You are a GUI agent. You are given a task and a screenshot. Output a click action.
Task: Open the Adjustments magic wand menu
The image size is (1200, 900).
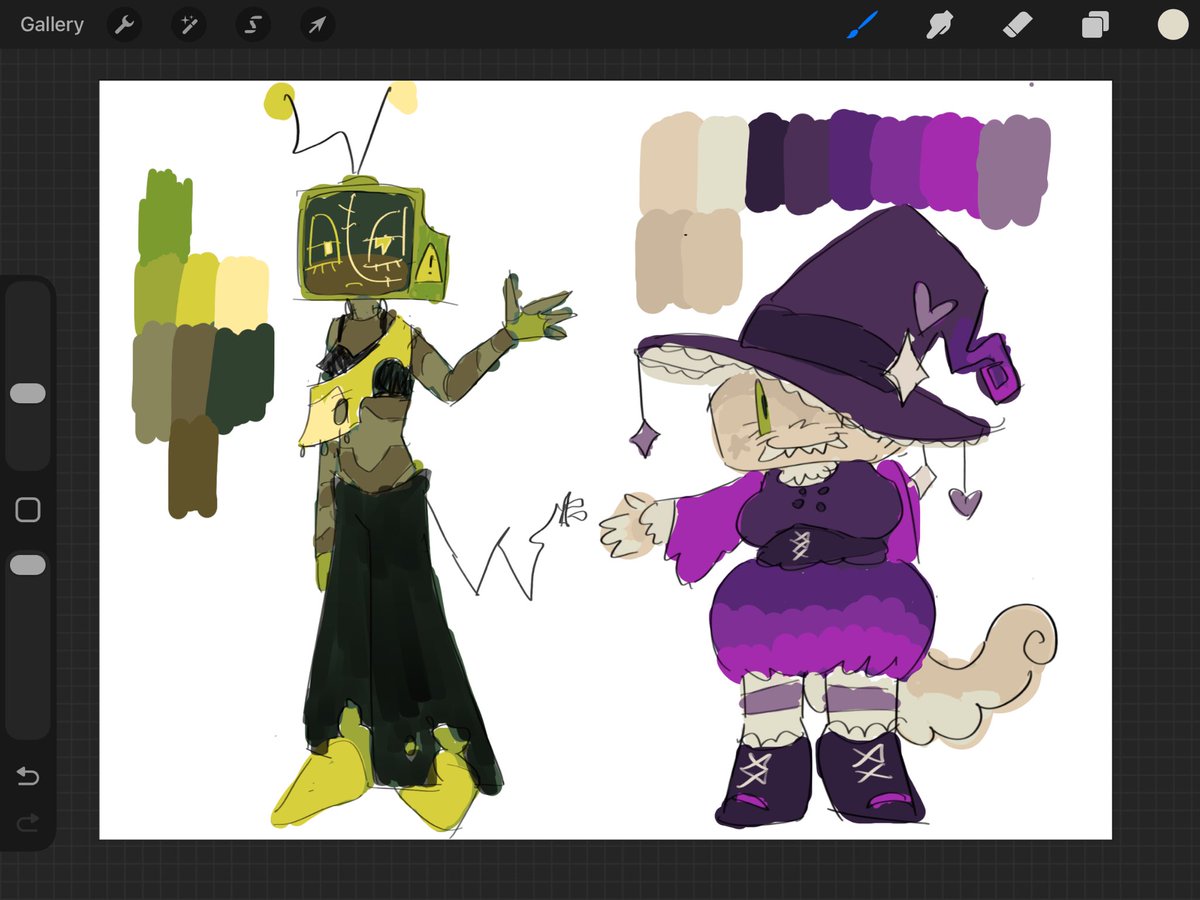pos(188,25)
